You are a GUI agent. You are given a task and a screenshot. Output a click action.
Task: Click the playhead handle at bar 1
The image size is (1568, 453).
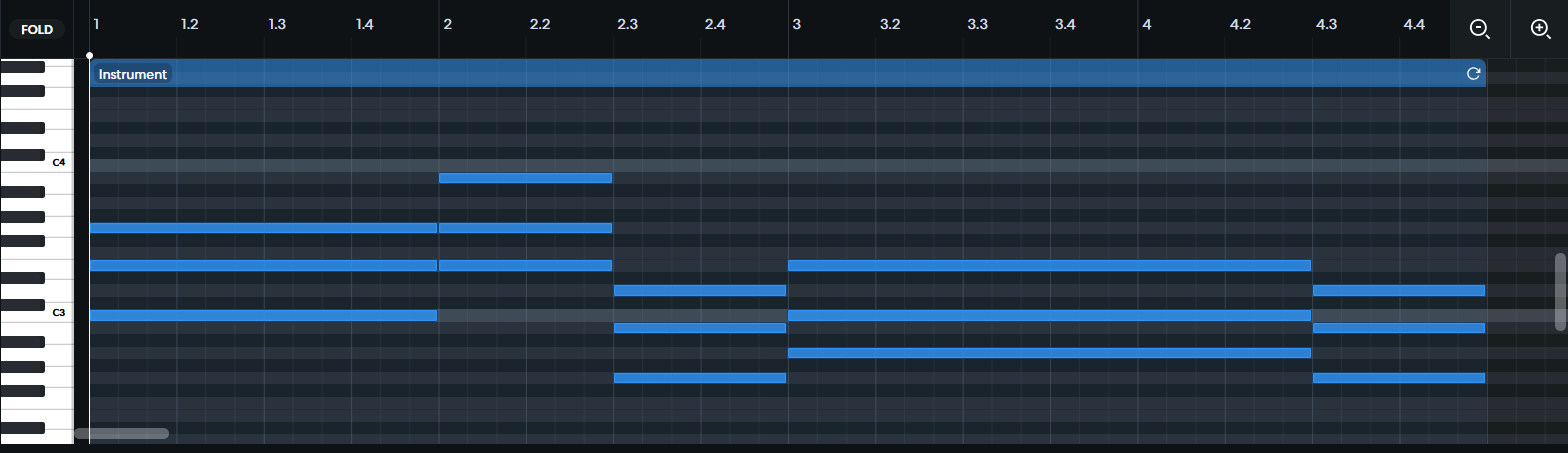coord(90,56)
